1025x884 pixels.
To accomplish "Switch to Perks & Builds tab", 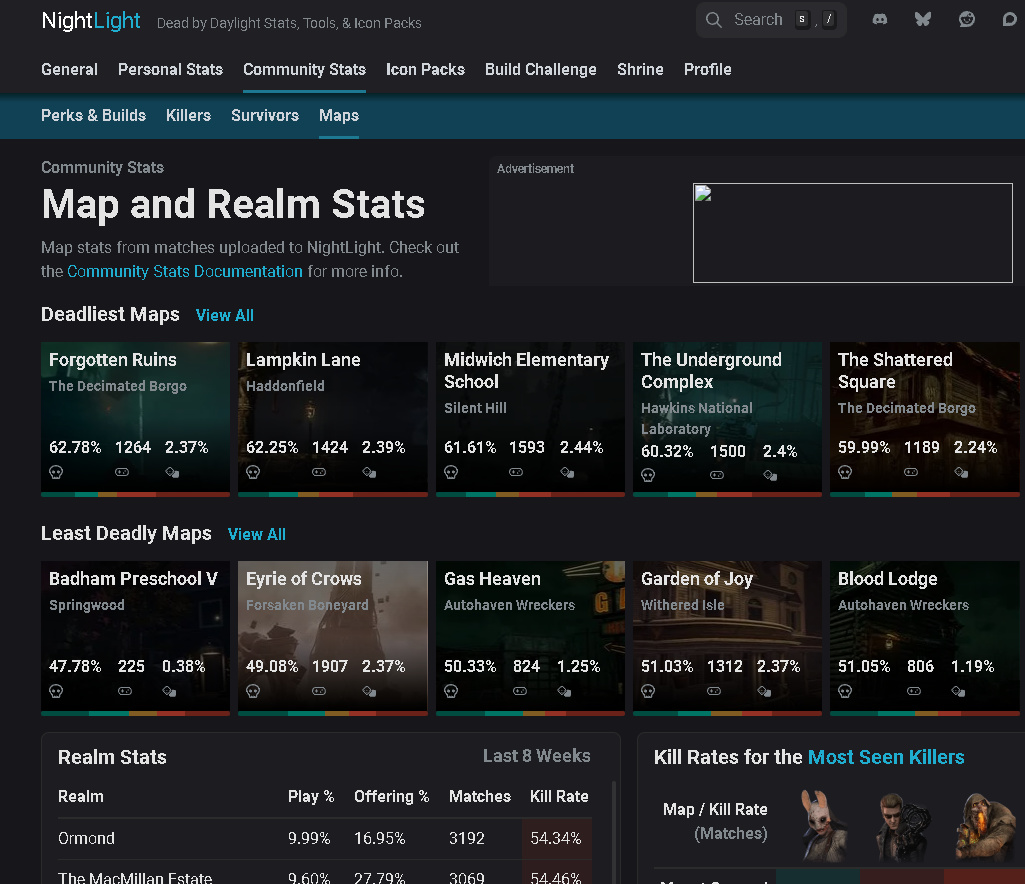I will pyautogui.click(x=93, y=115).
